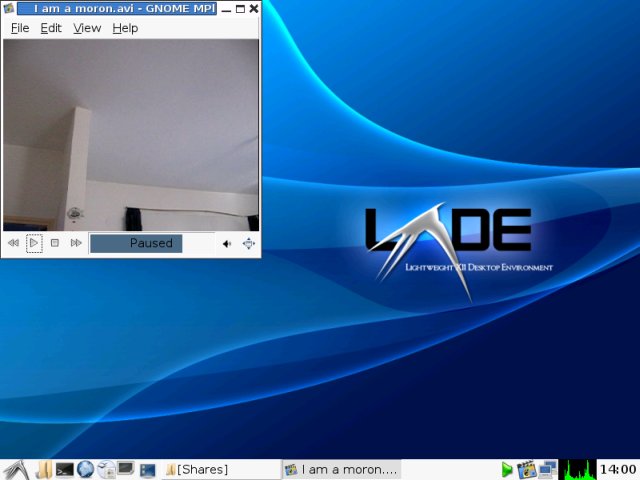Maximize the GNOME MPlayer window
The height and width of the screenshot is (480, 640).
pos(240,9)
